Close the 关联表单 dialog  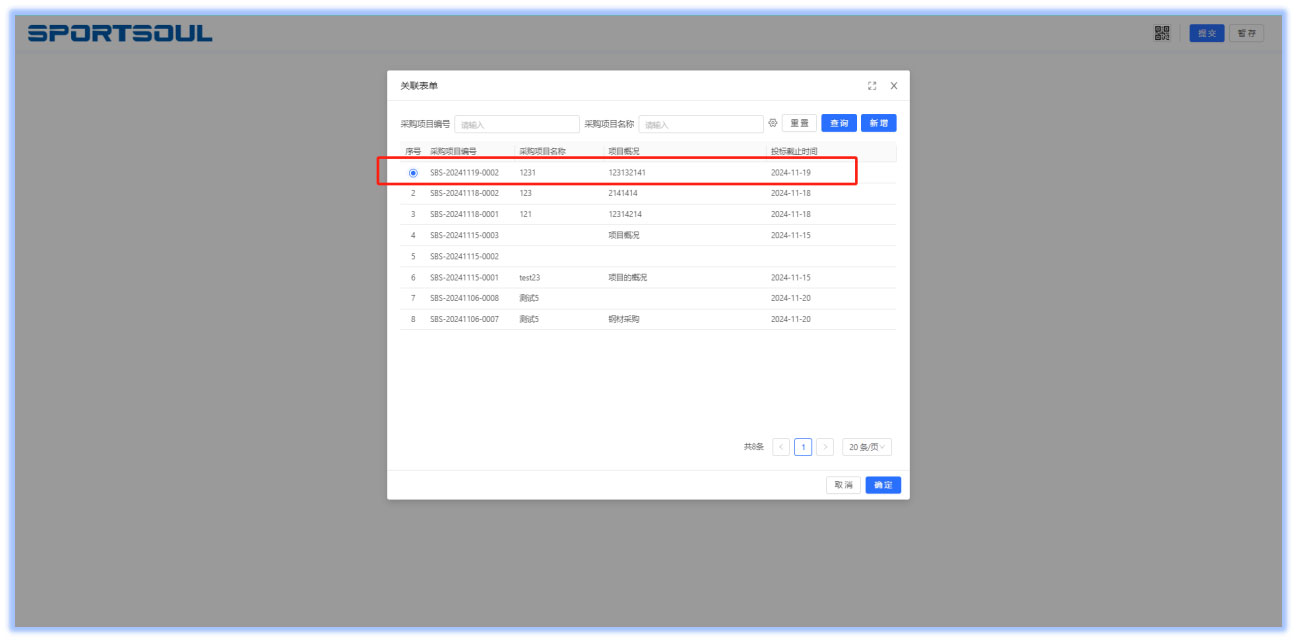pyautogui.click(x=894, y=86)
